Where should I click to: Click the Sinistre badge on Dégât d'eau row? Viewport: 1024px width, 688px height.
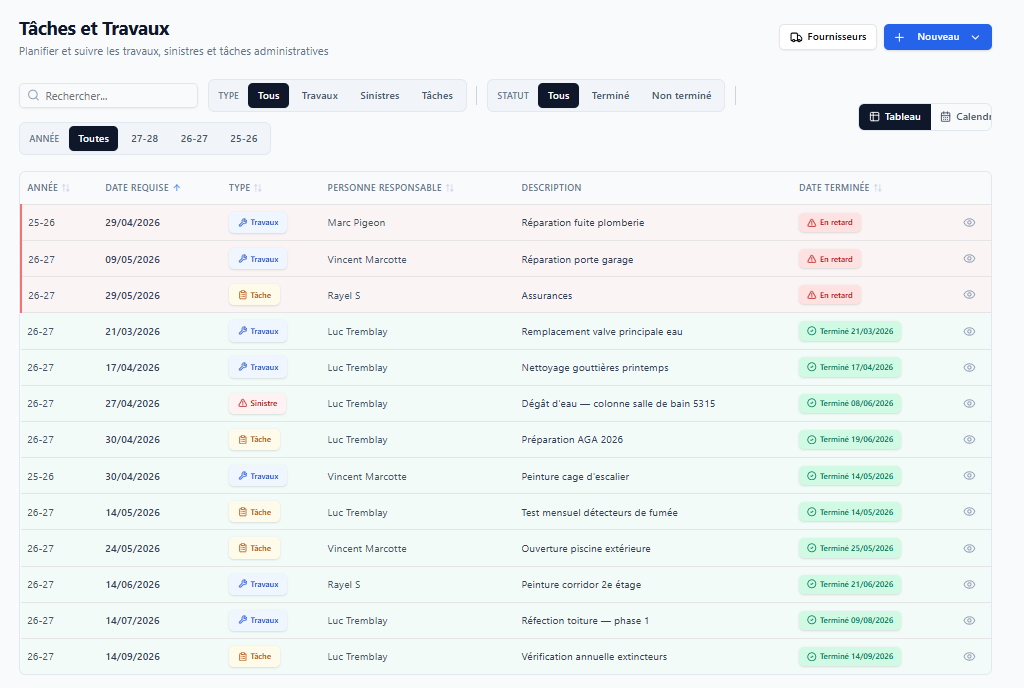point(257,403)
